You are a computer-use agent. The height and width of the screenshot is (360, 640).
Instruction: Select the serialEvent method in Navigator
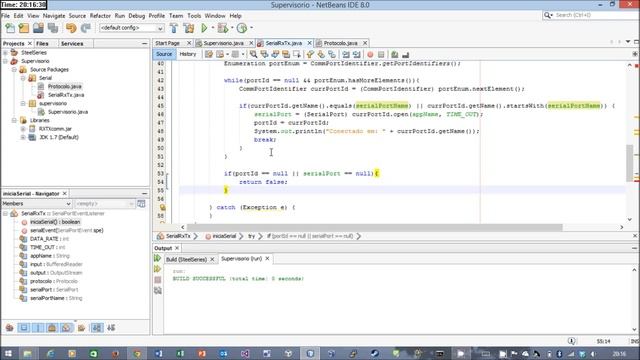67,230
